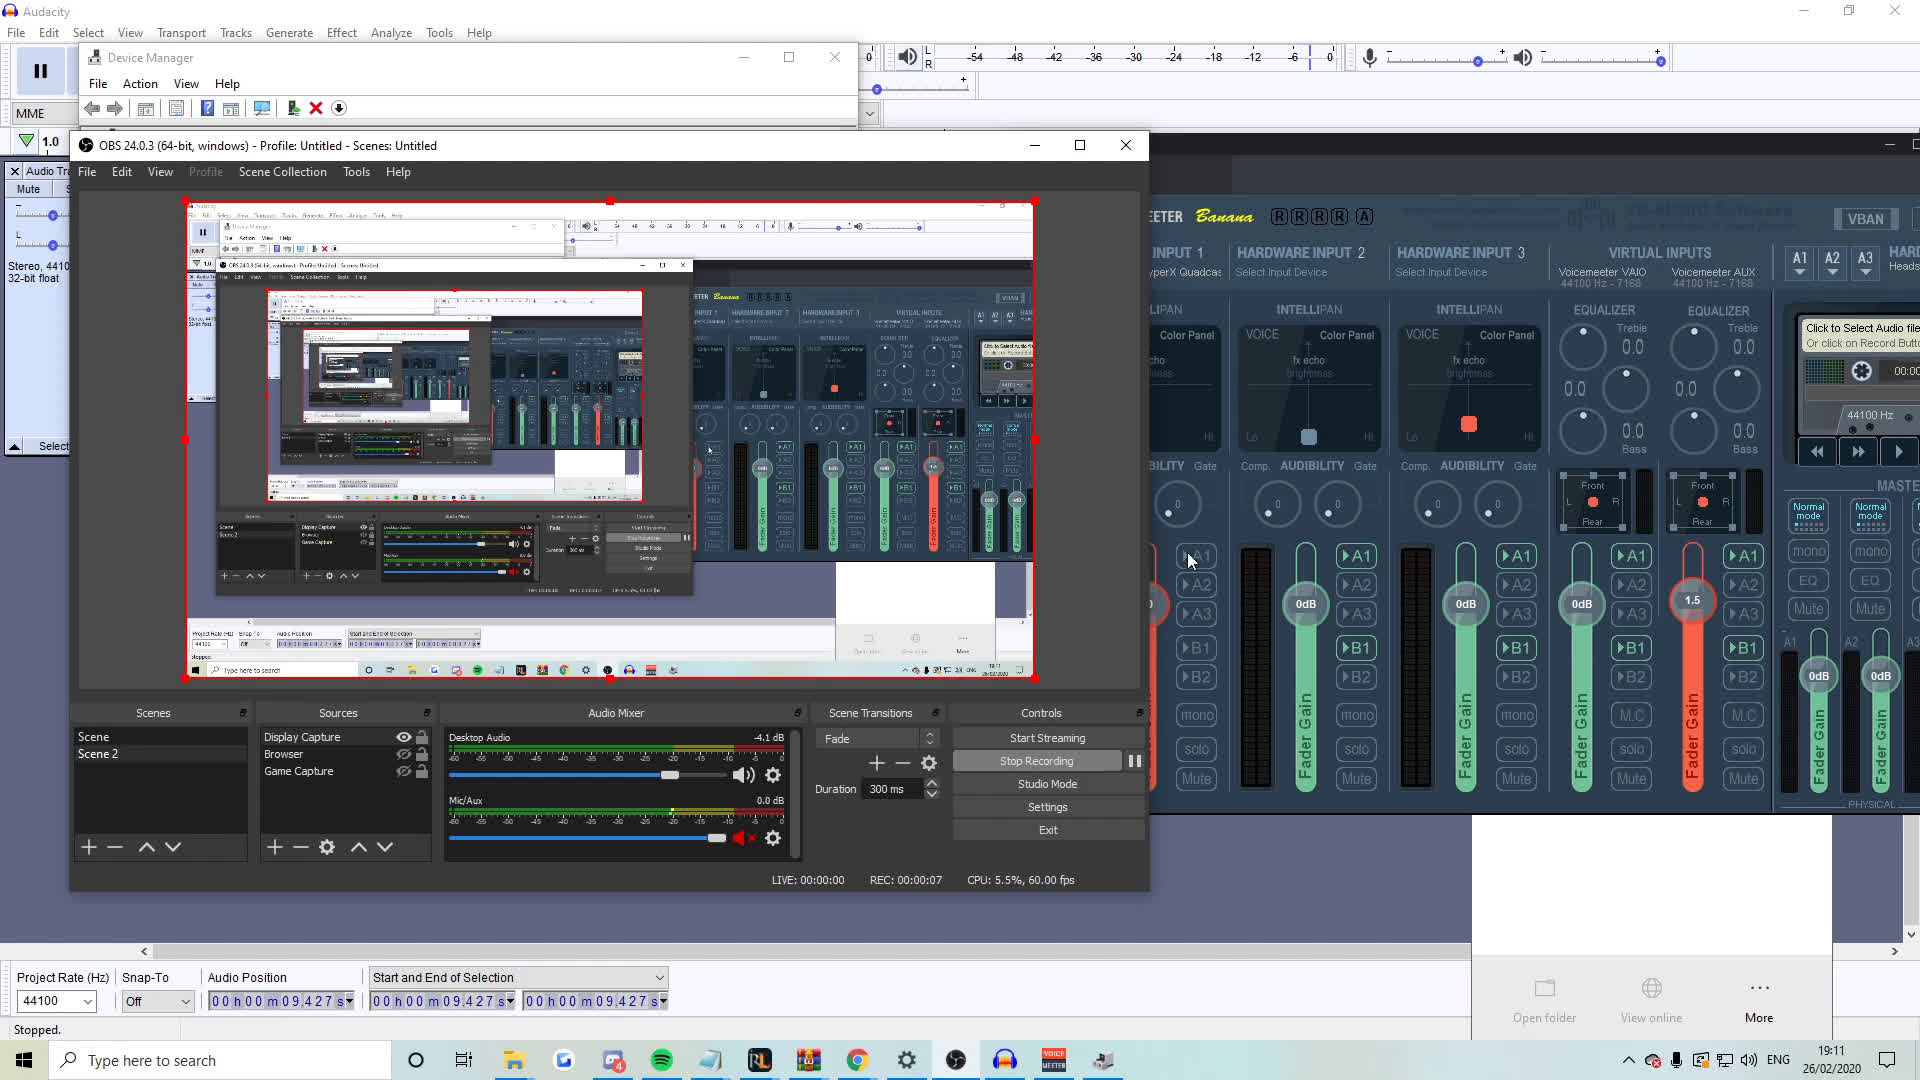
Task: Click Voicemeeter cassette rewind button
Action: pyautogui.click(x=1817, y=452)
